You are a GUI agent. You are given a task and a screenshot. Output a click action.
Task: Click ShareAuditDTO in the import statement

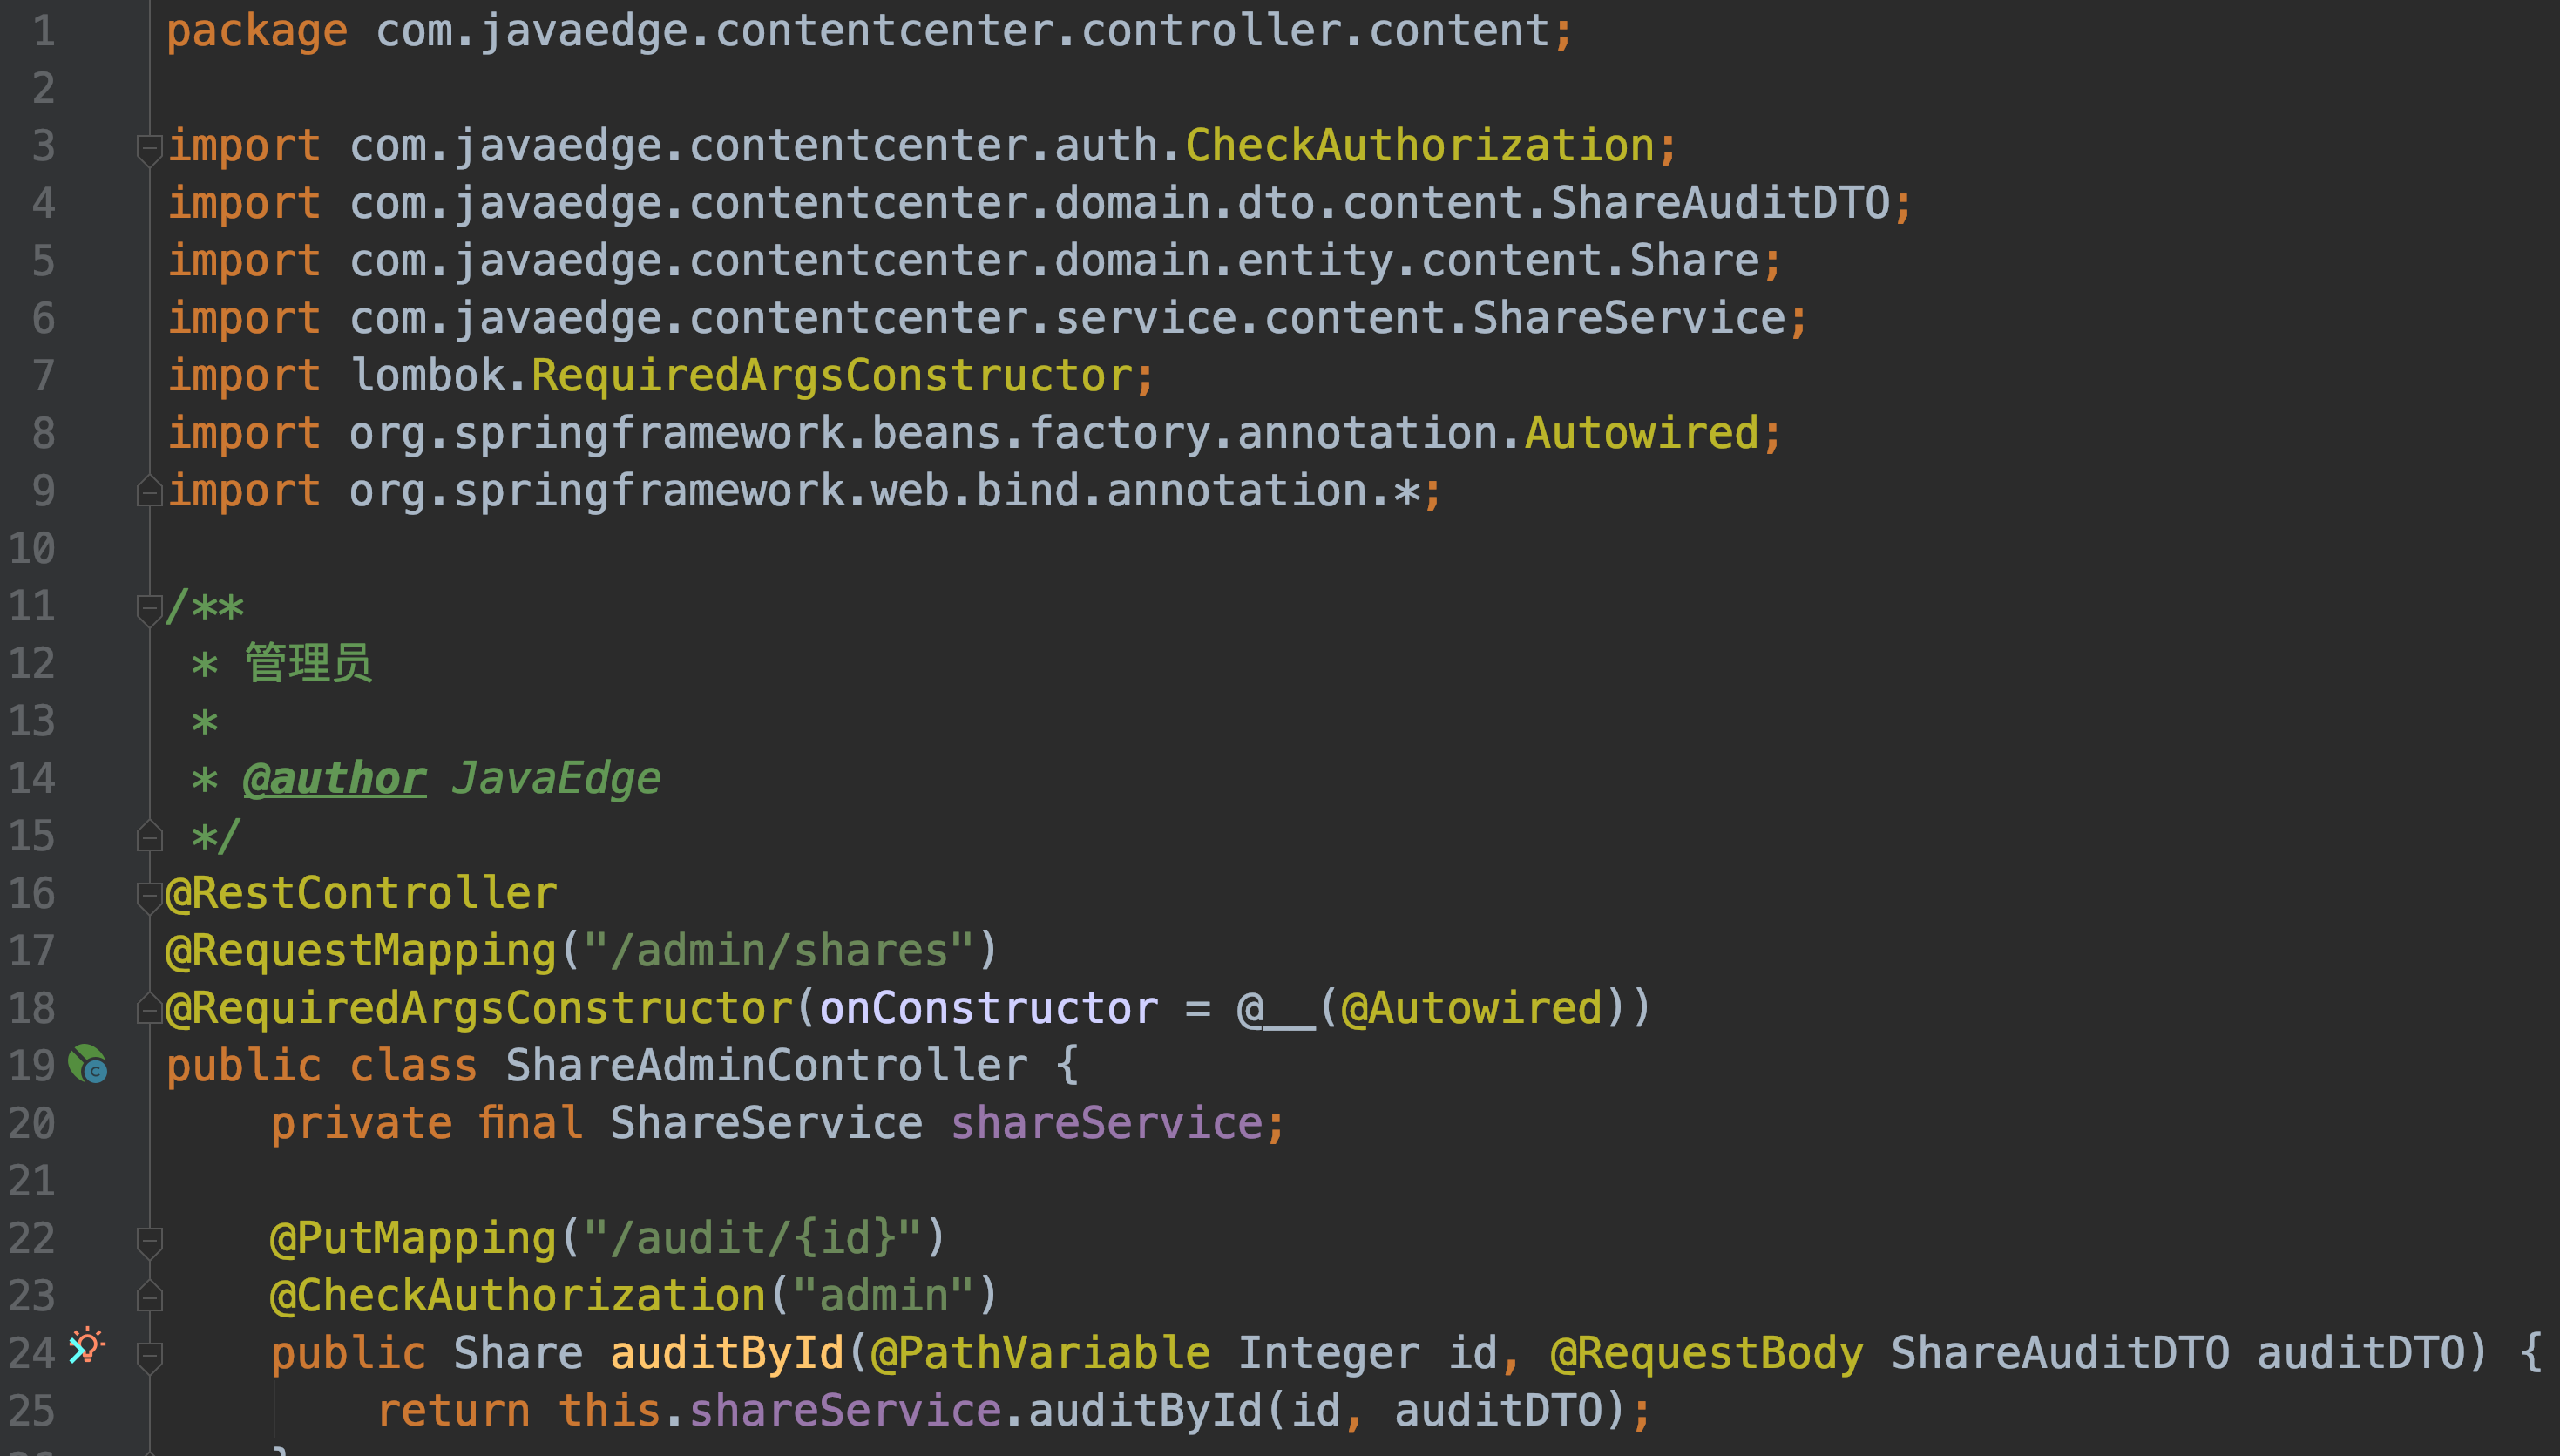click(x=1720, y=203)
